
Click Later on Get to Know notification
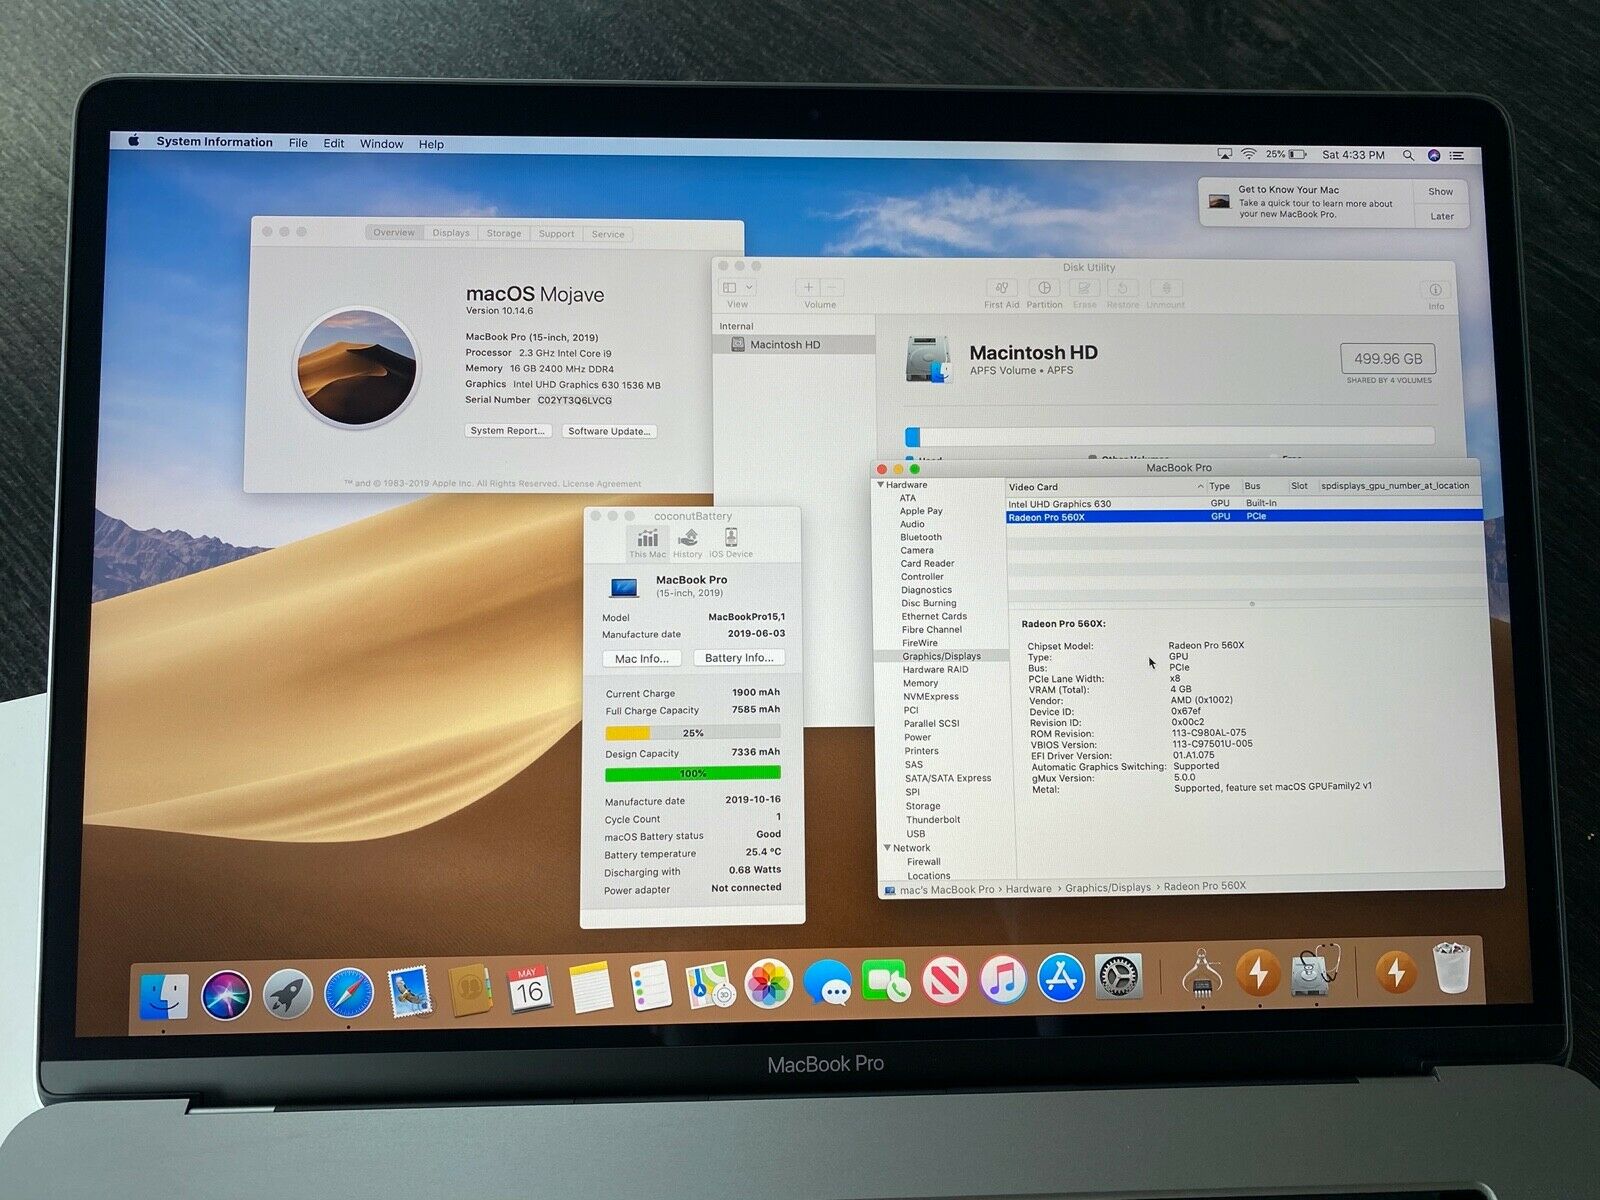(1441, 216)
